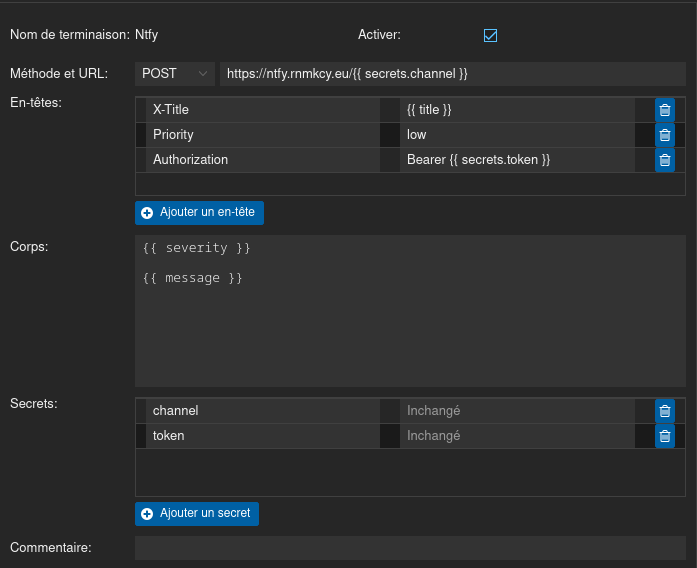Click Ajouter un en-tête button
The width and height of the screenshot is (697, 568).
coord(199,213)
